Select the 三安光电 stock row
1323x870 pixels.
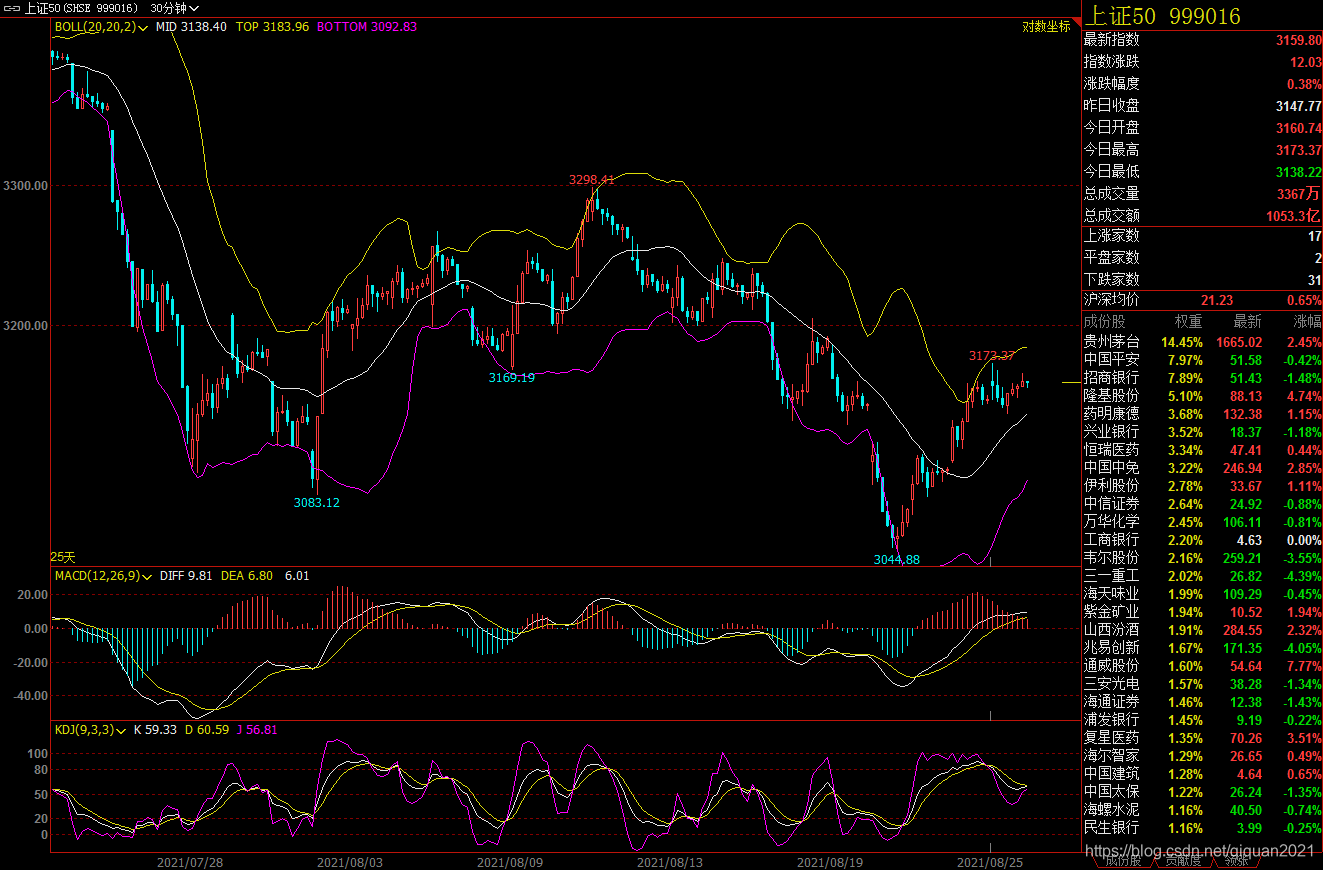pos(1203,683)
